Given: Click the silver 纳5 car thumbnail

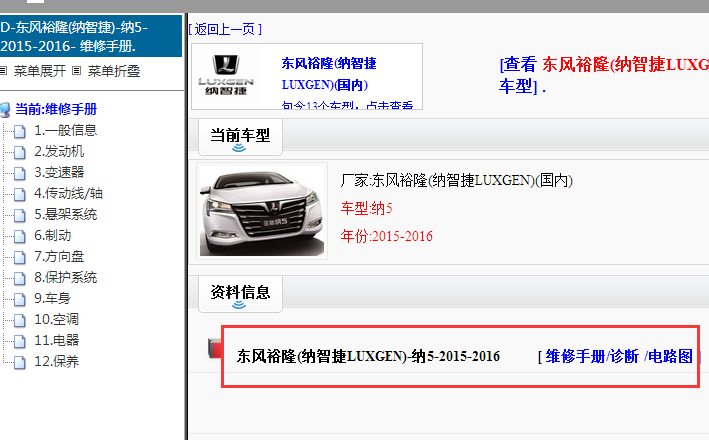Looking at the screenshot, I should click(x=262, y=211).
